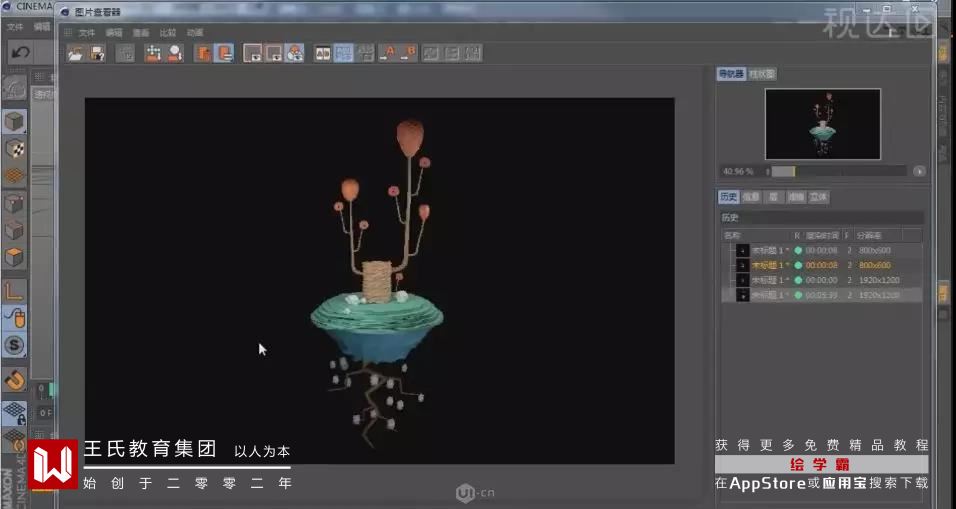Open the 编辑 menu in Picture Viewer
This screenshot has height=509, width=956.
[x=114, y=33]
